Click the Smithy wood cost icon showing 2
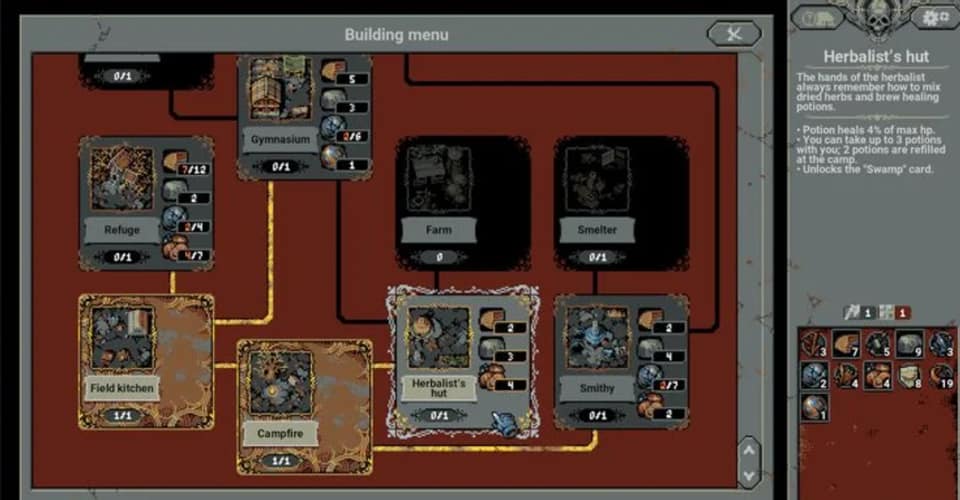The width and height of the screenshot is (960, 500). 650,319
